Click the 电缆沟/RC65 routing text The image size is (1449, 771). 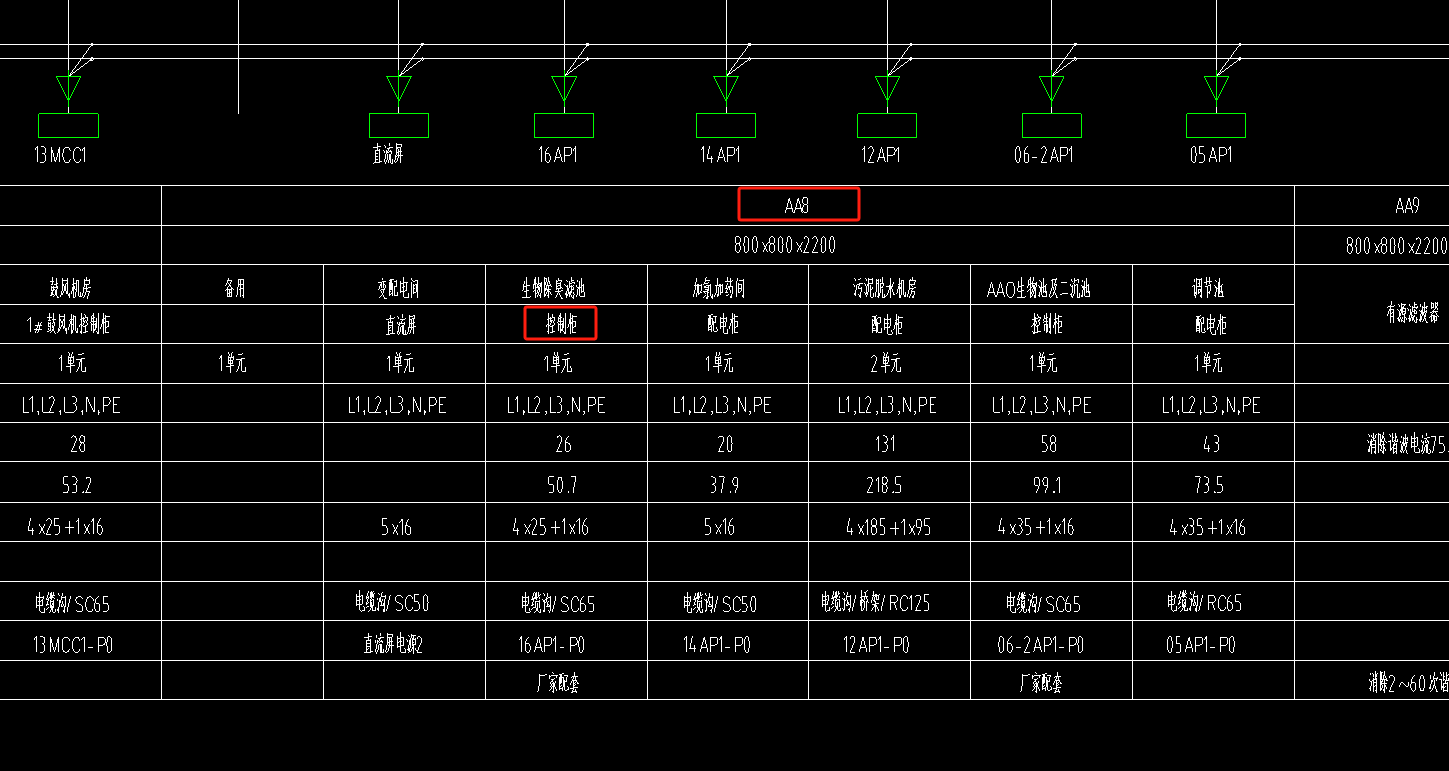(x=1205, y=602)
